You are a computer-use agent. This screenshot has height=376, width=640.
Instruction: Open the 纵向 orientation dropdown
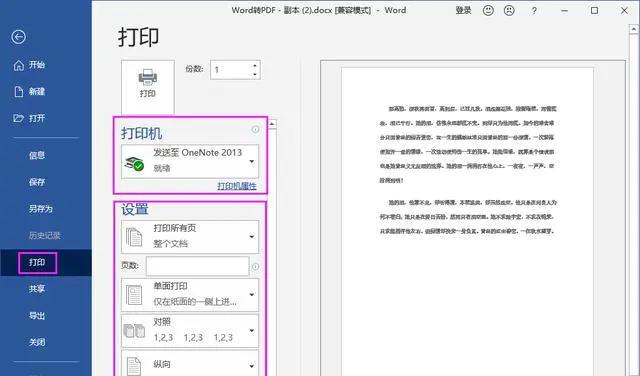click(190, 363)
